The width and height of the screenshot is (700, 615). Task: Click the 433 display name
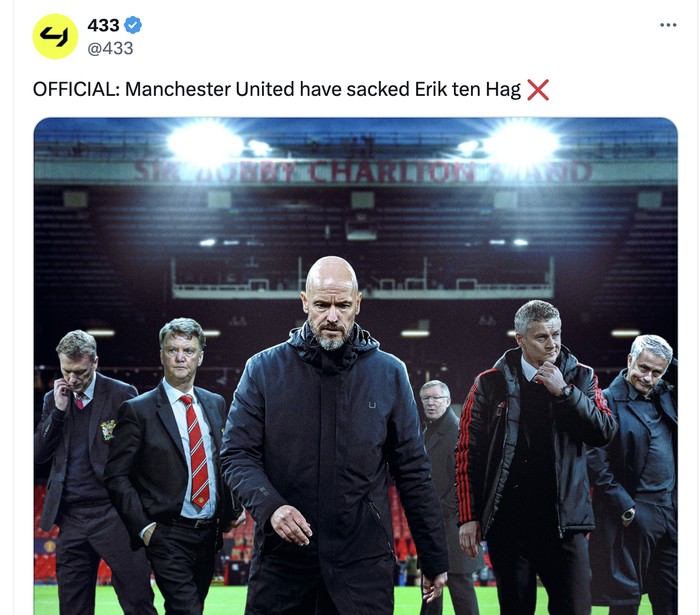[104, 25]
